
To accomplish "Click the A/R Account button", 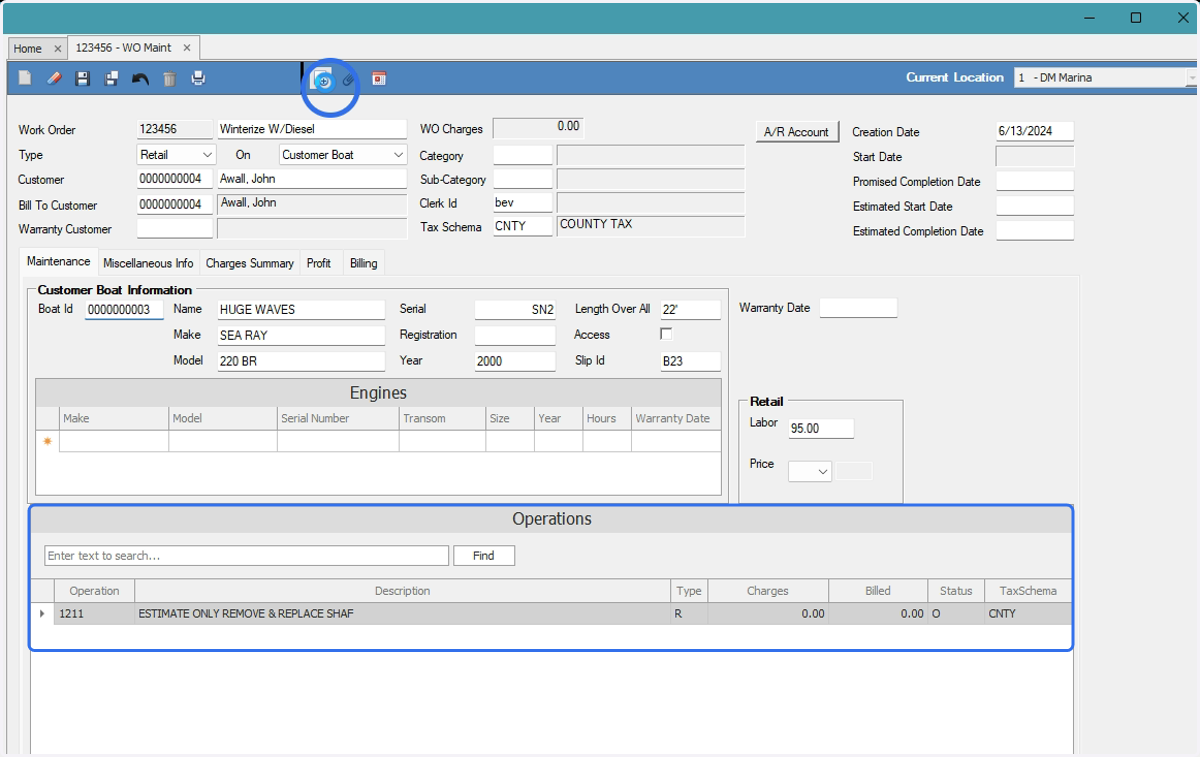I will tap(797, 131).
